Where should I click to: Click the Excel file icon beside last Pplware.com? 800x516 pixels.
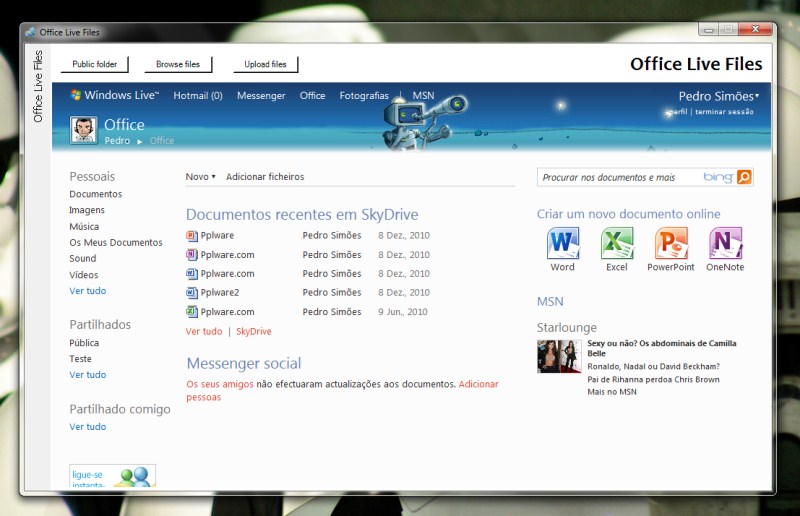pyautogui.click(x=191, y=311)
